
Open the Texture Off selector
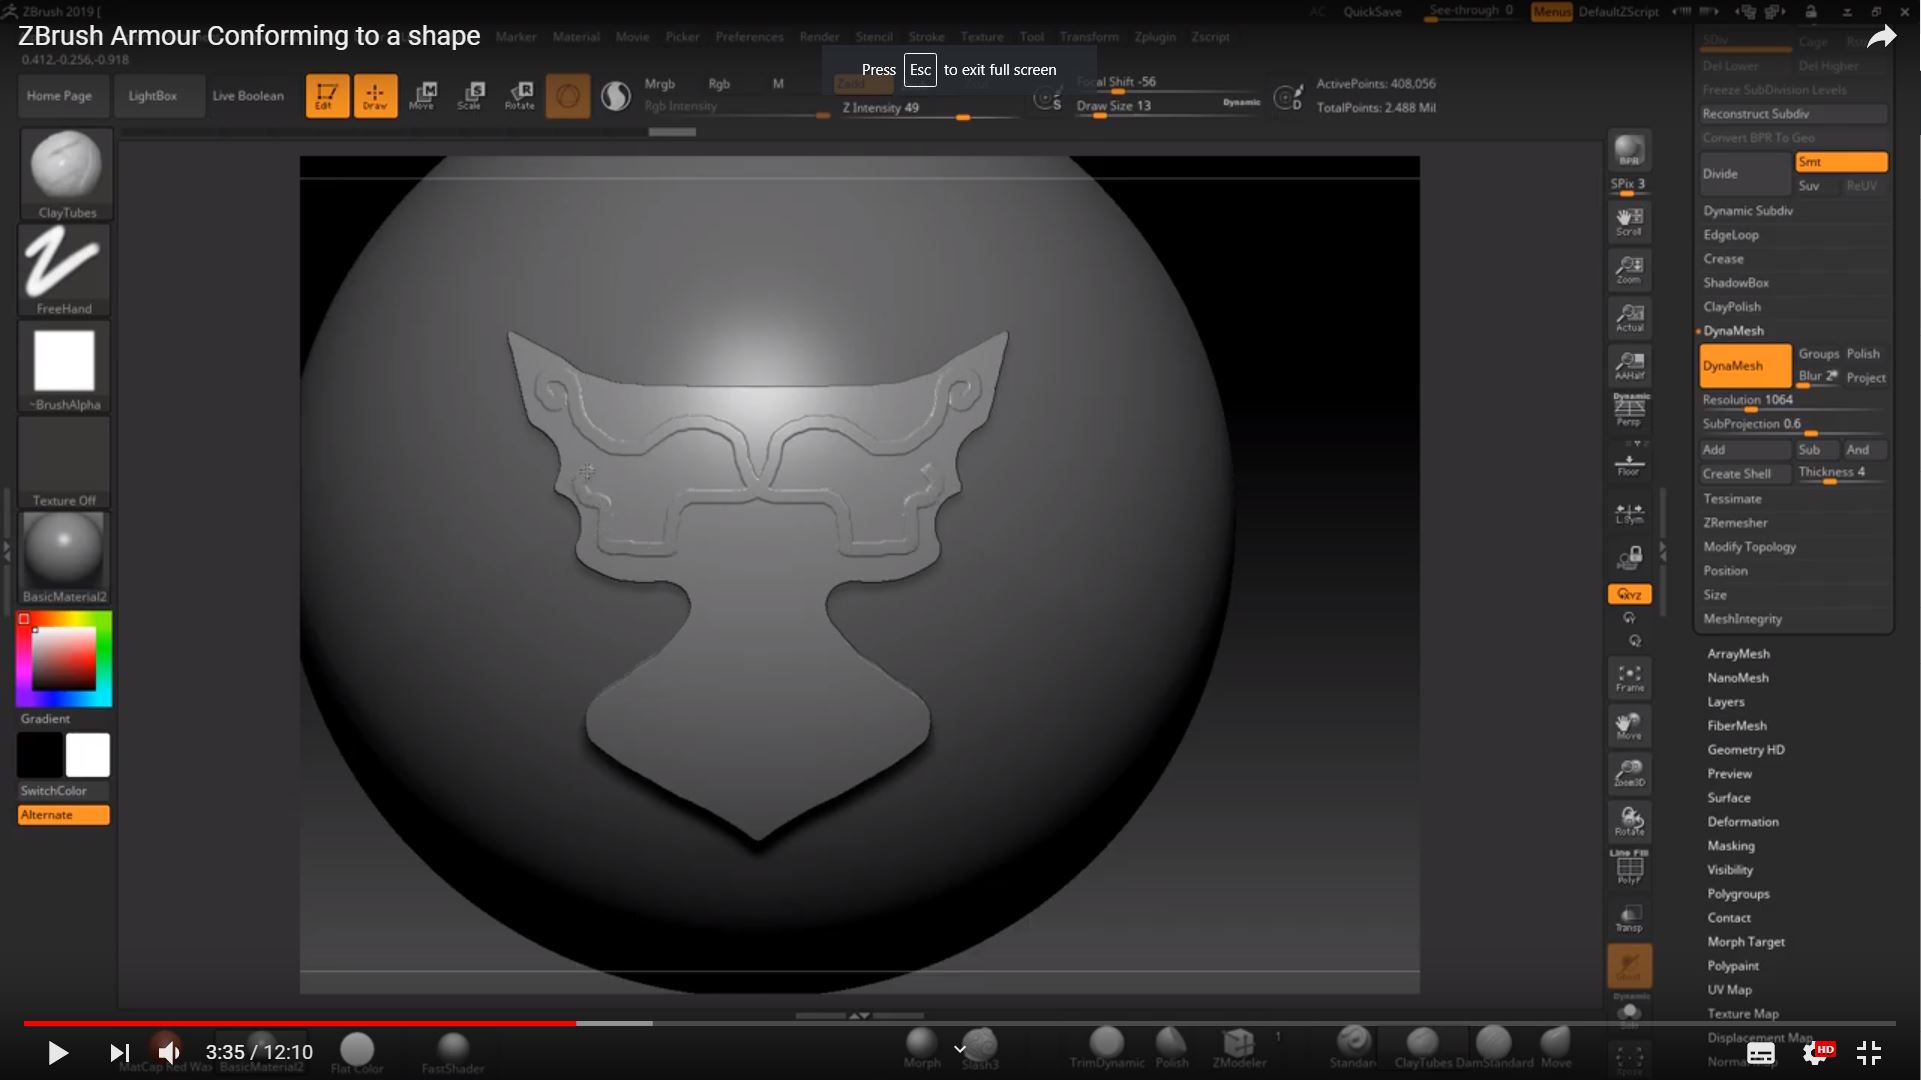(65, 462)
